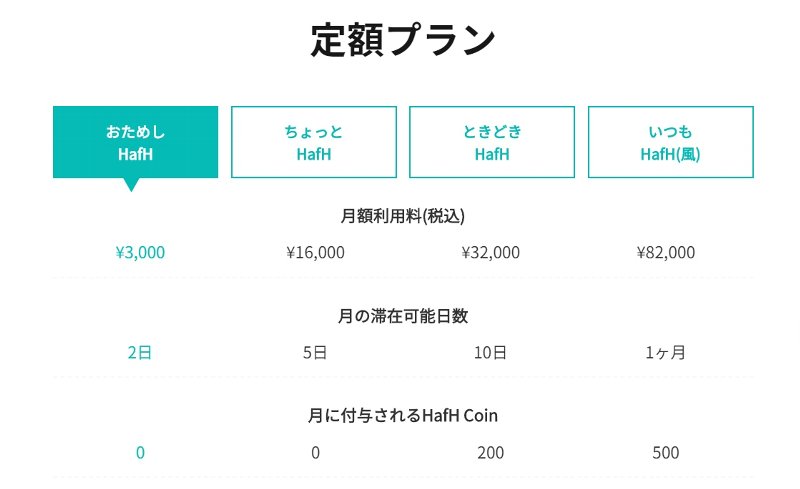Click the 2日 stay days value

pyautogui.click(x=140, y=352)
